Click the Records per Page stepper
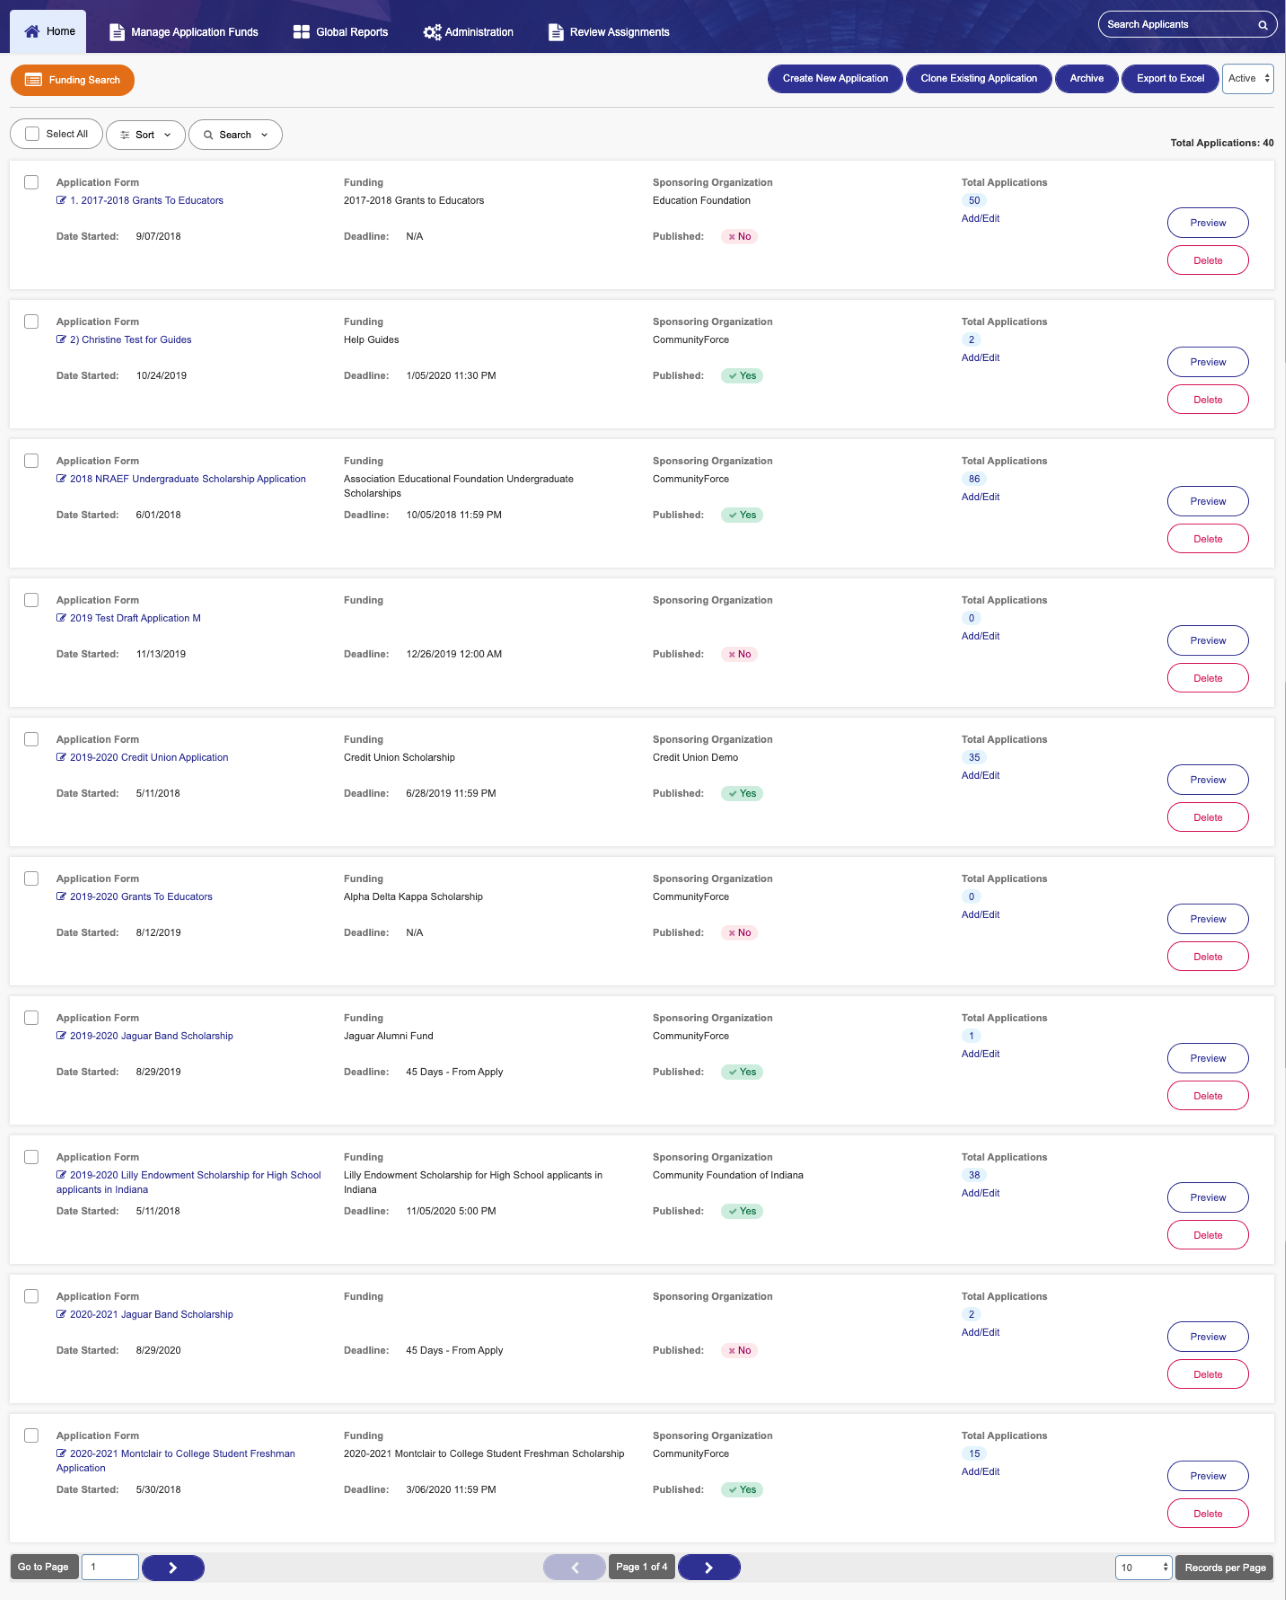Image resolution: width=1286 pixels, height=1600 pixels. [1143, 1567]
